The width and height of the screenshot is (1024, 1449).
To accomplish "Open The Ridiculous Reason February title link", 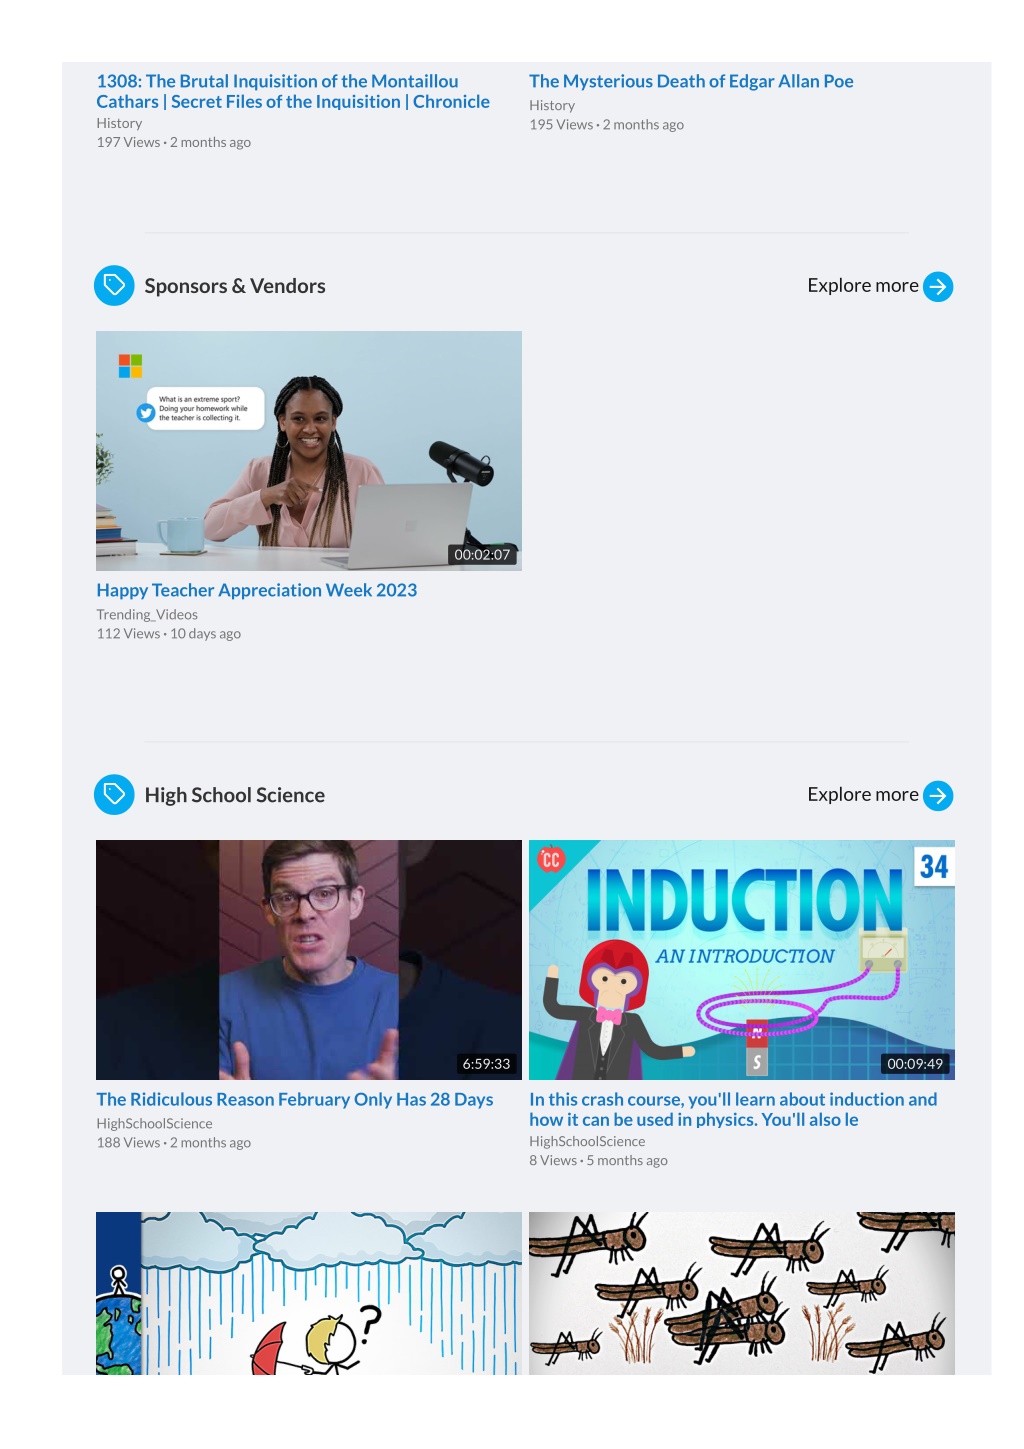I will pyautogui.click(x=295, y=1099).
